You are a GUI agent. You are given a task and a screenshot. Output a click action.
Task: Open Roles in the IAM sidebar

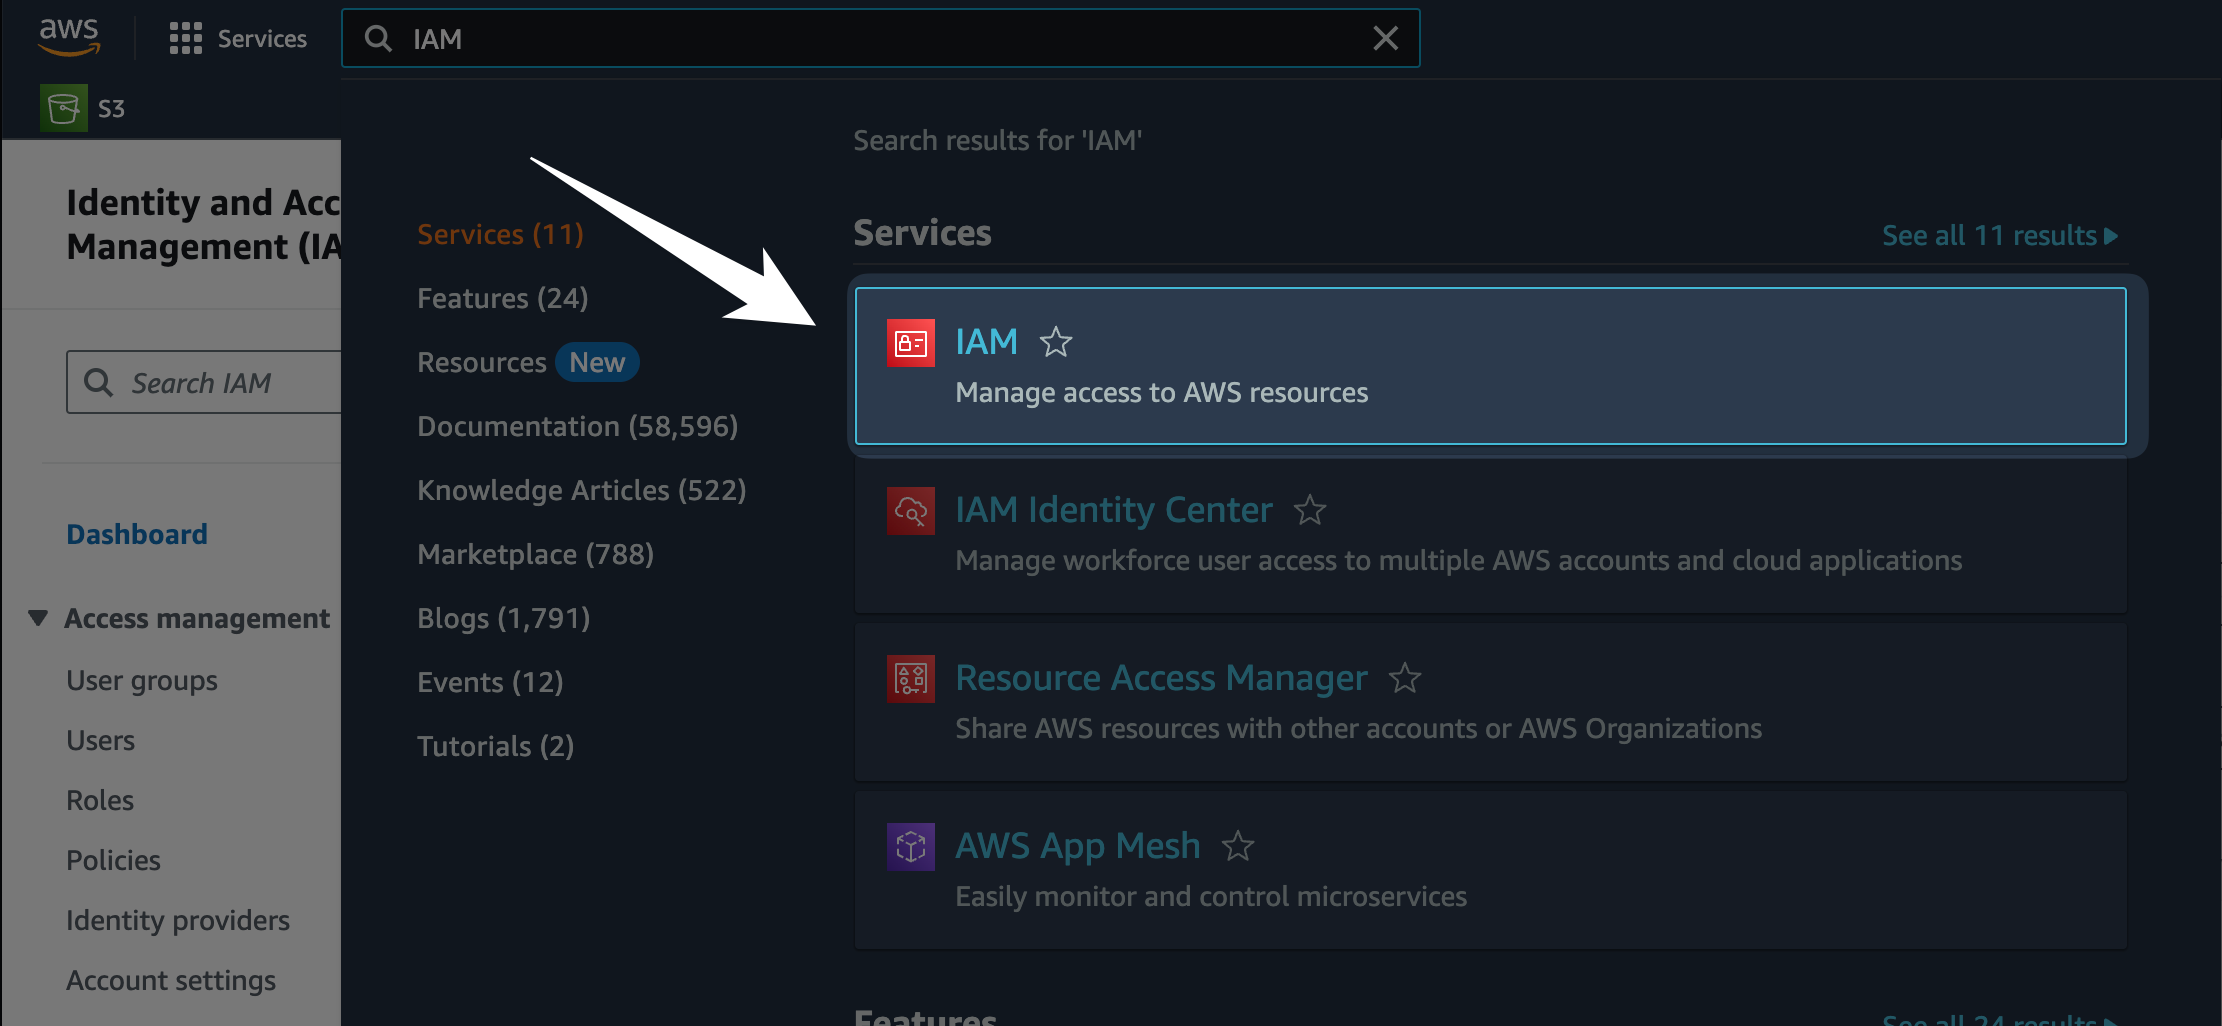(x=100, y=800)
